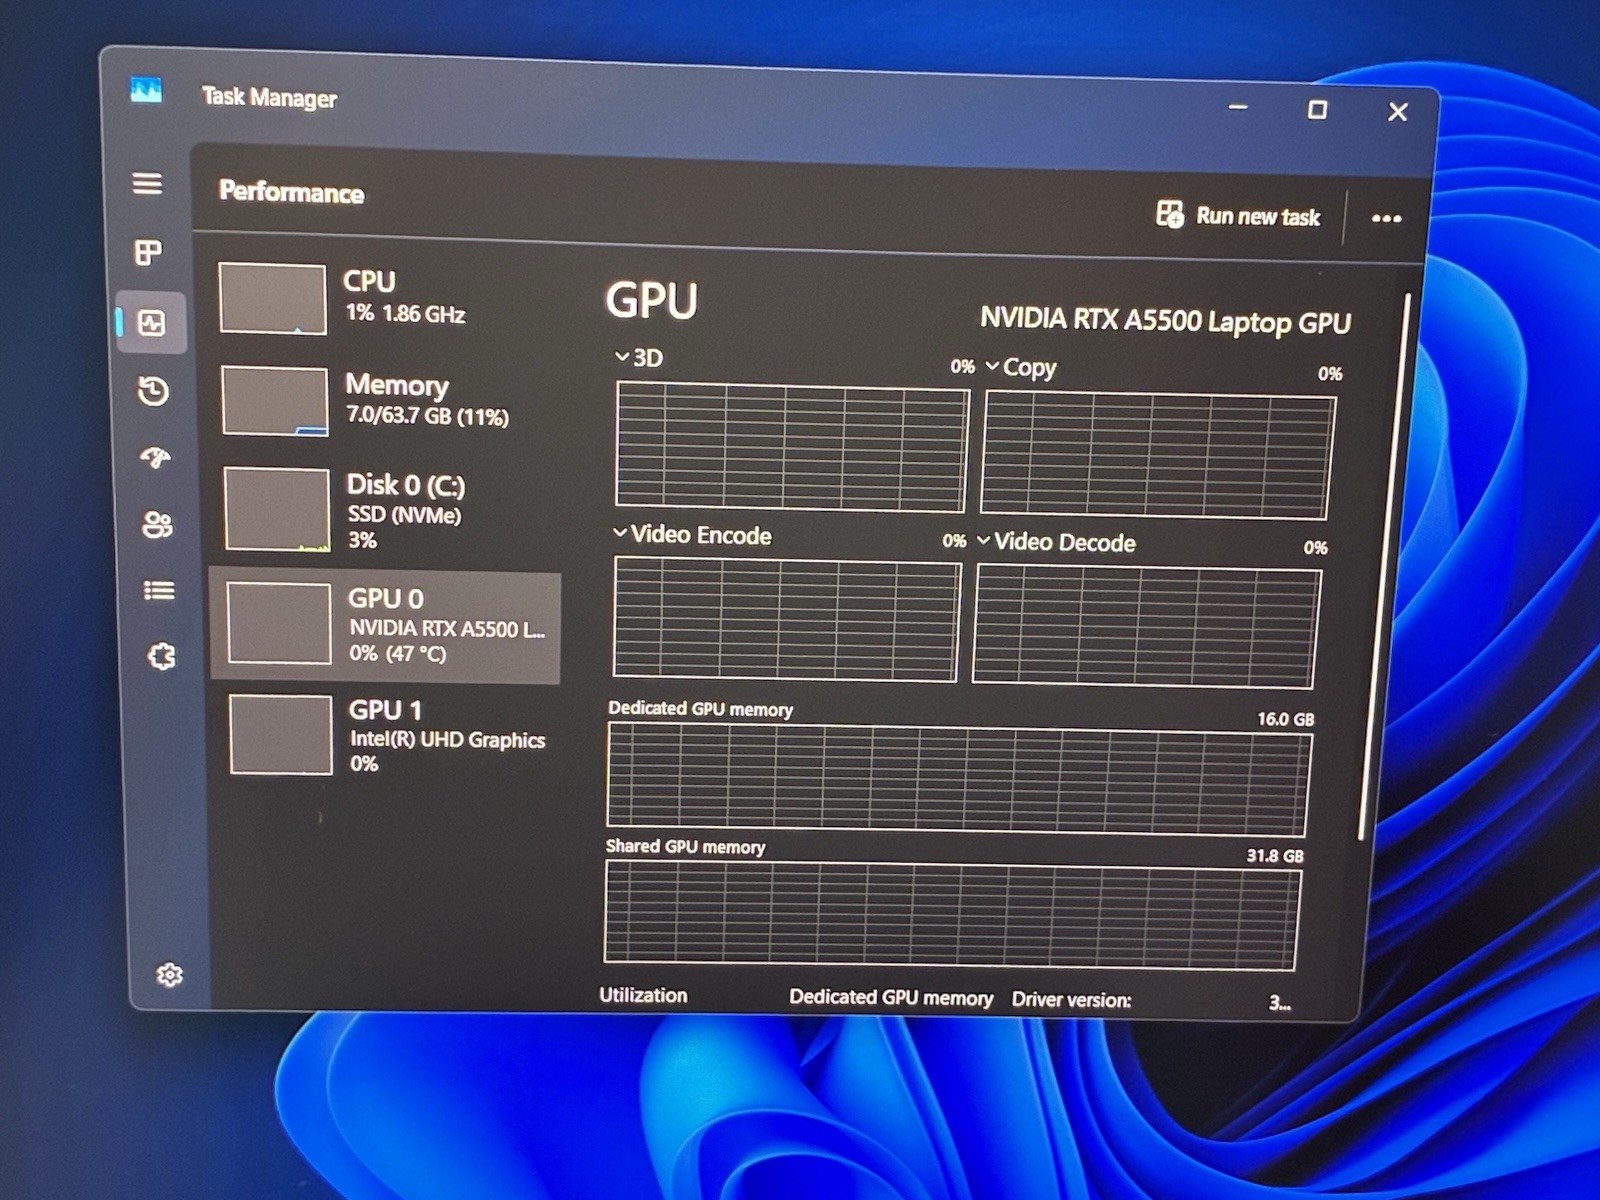The image size is (1600, 1200).
Task: Click the Run new task icon
Action: (x=1169, y=213)
